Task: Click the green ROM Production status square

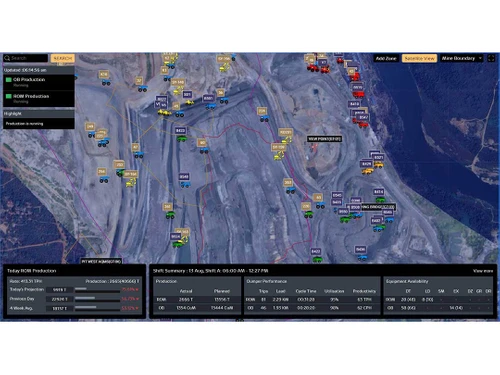Action: (9, 96)
